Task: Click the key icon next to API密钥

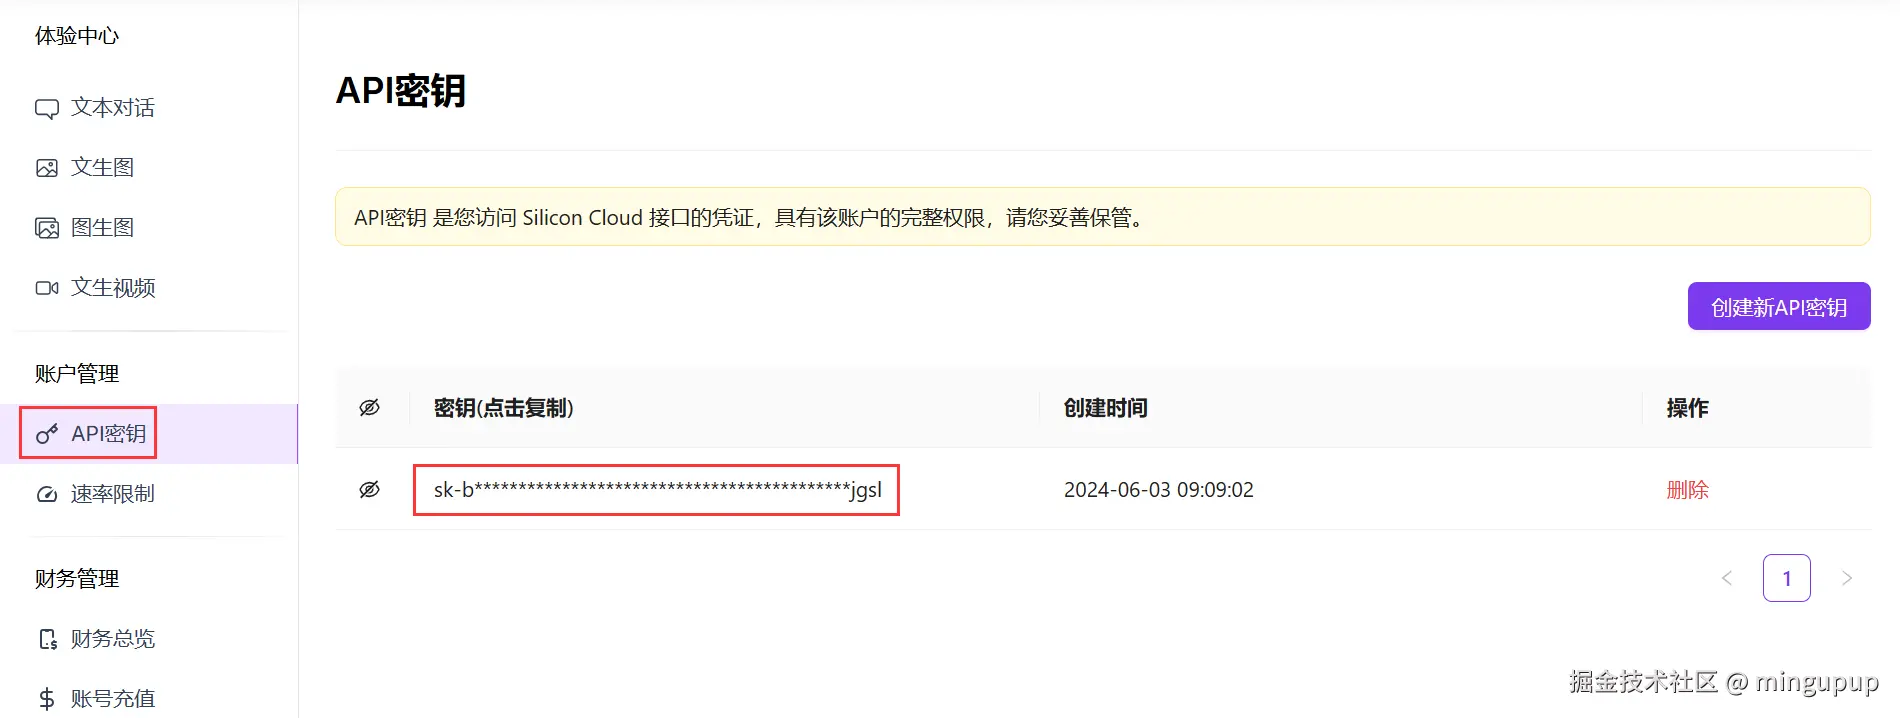Action: coord(47,434)
